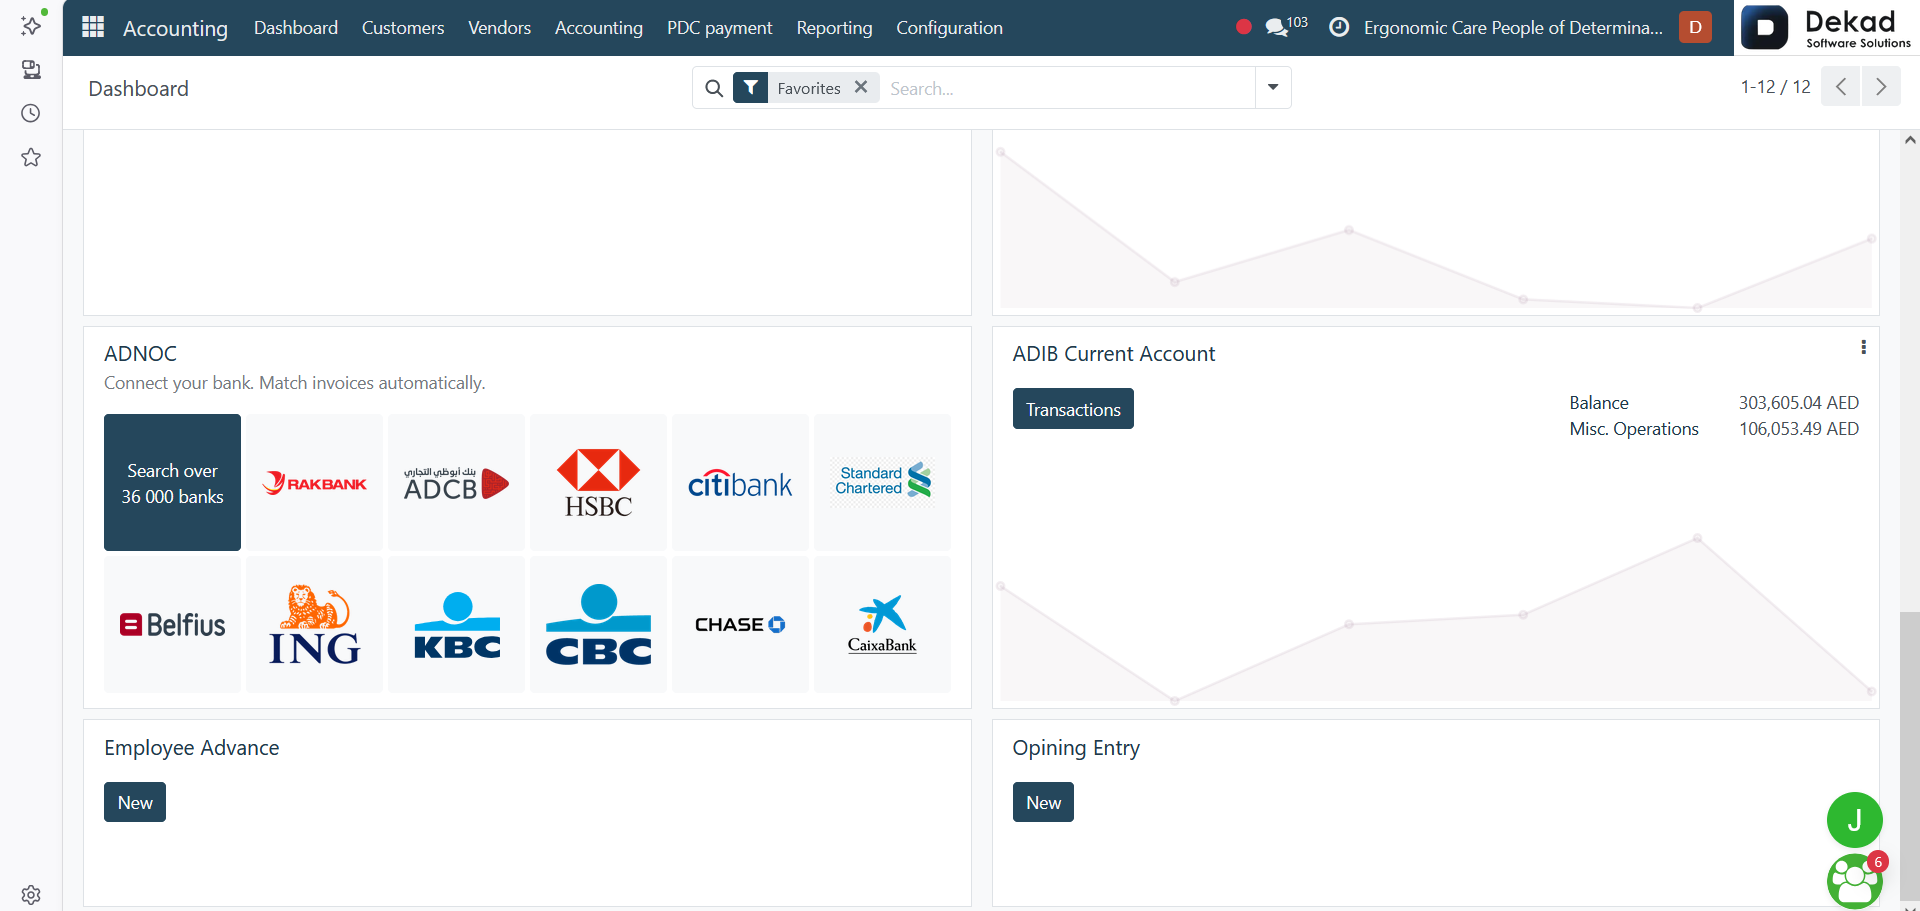Open the apps grid menu icon
The width and height of the screenshot is (1920, 911).
coord(93,27)
